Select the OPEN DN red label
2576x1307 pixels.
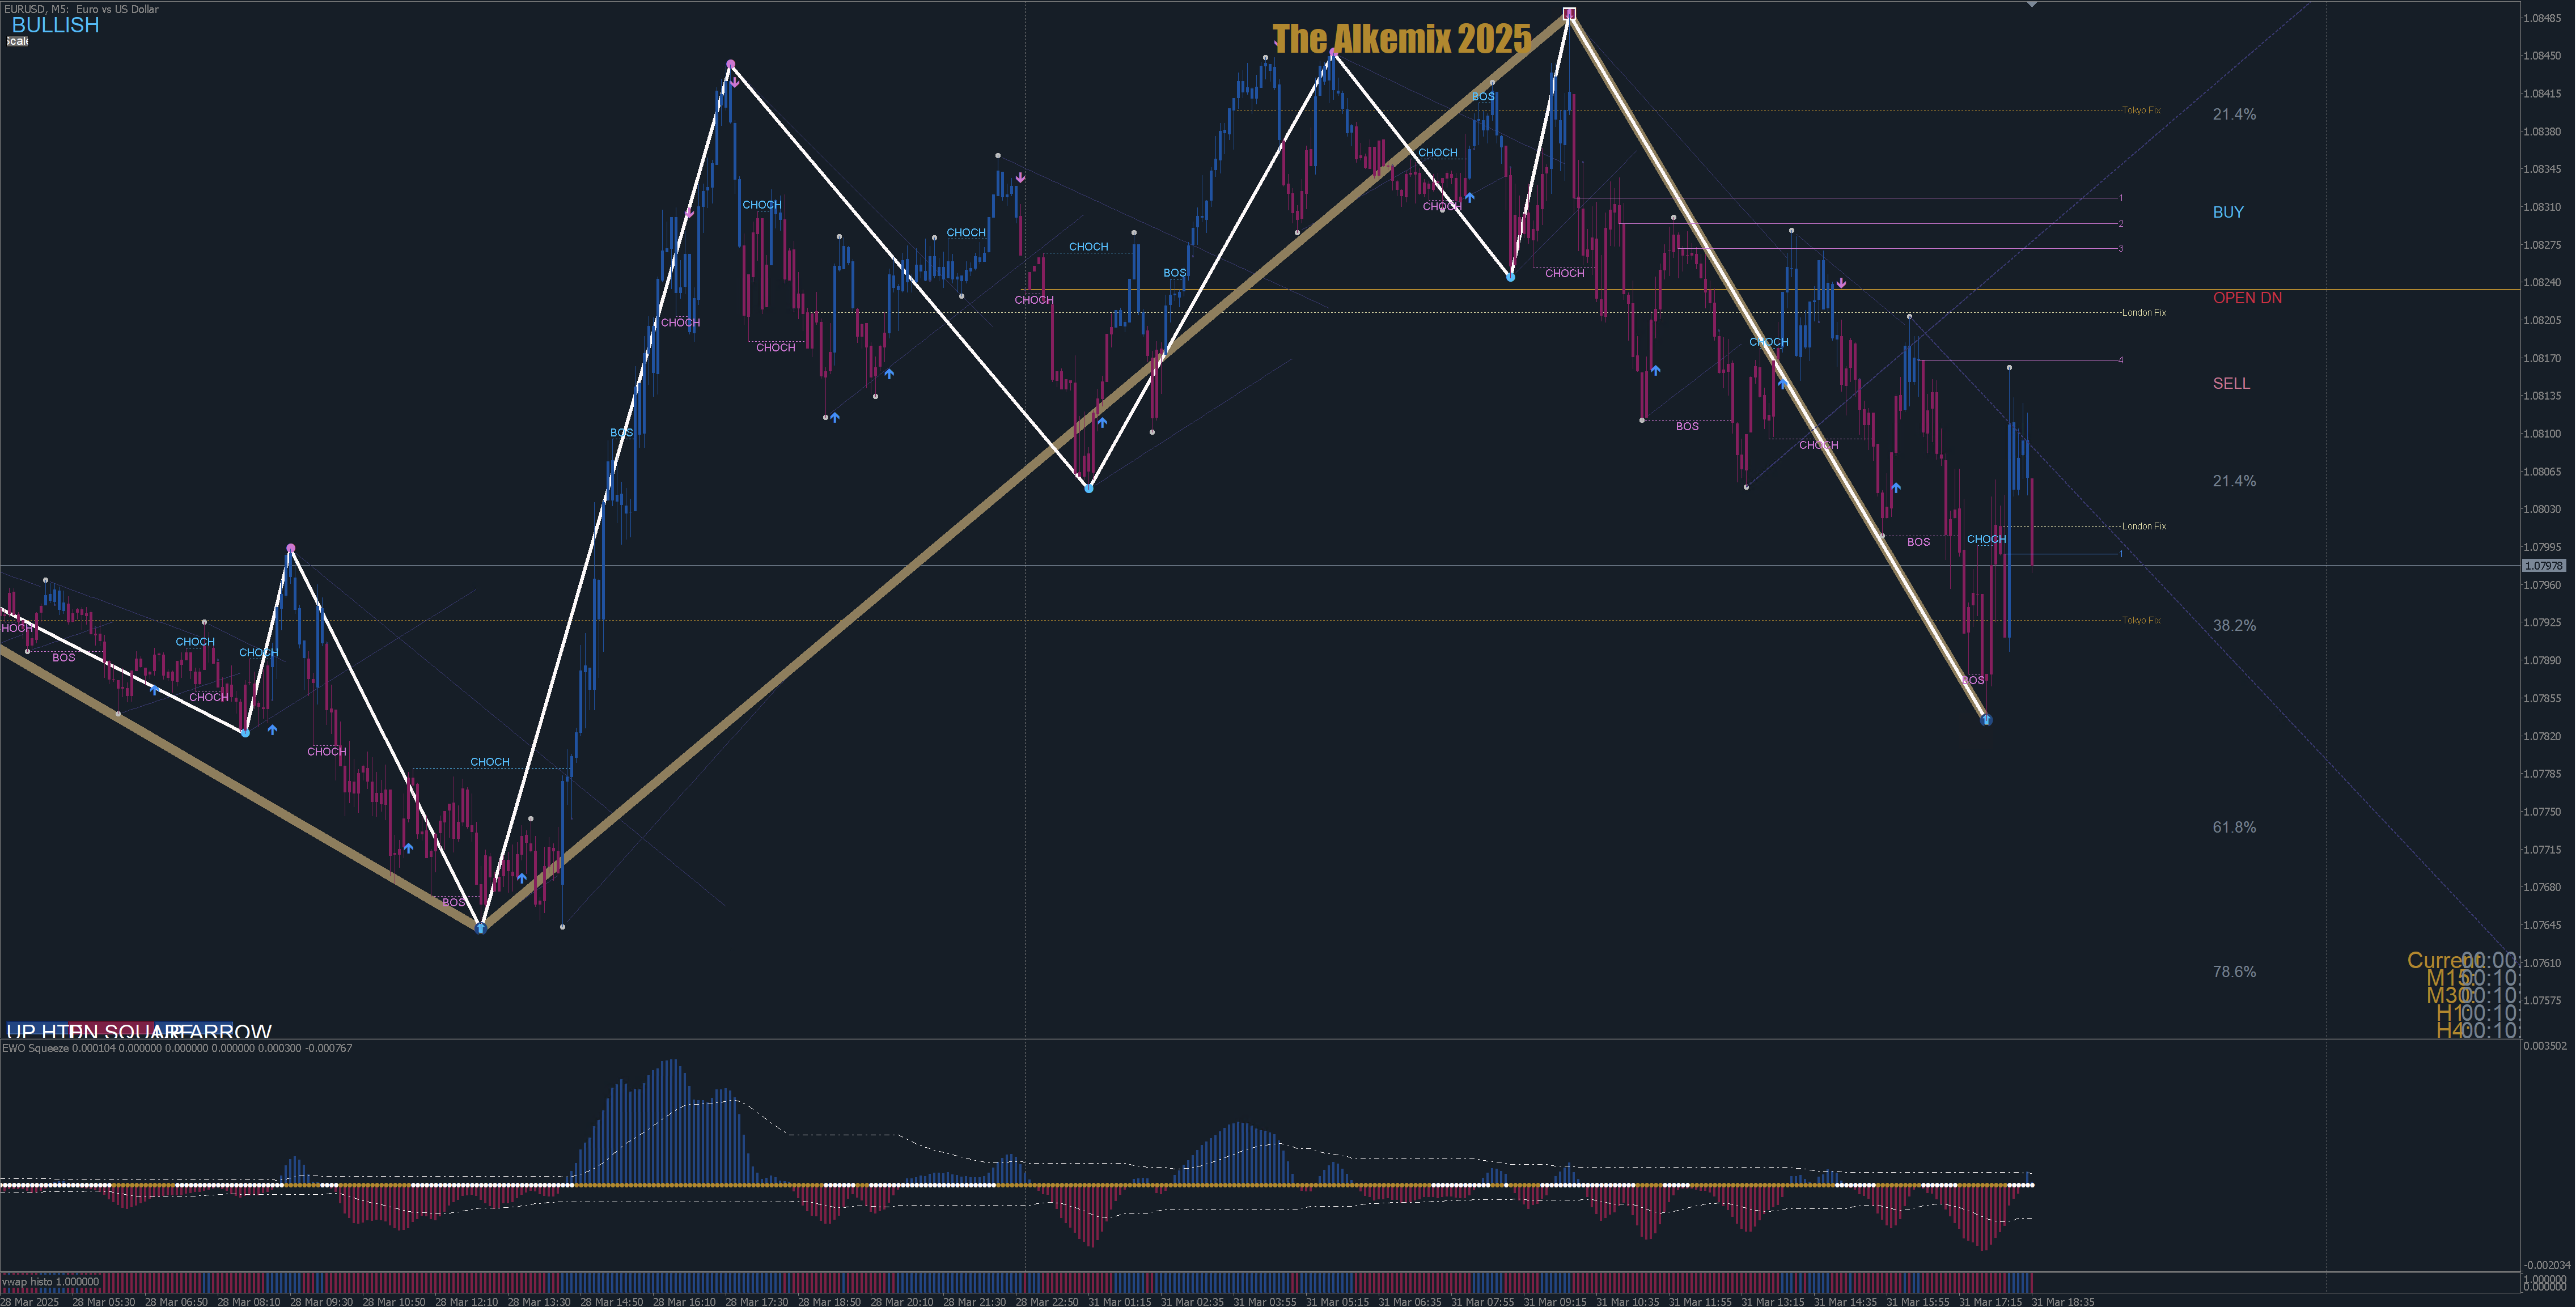2247,298
